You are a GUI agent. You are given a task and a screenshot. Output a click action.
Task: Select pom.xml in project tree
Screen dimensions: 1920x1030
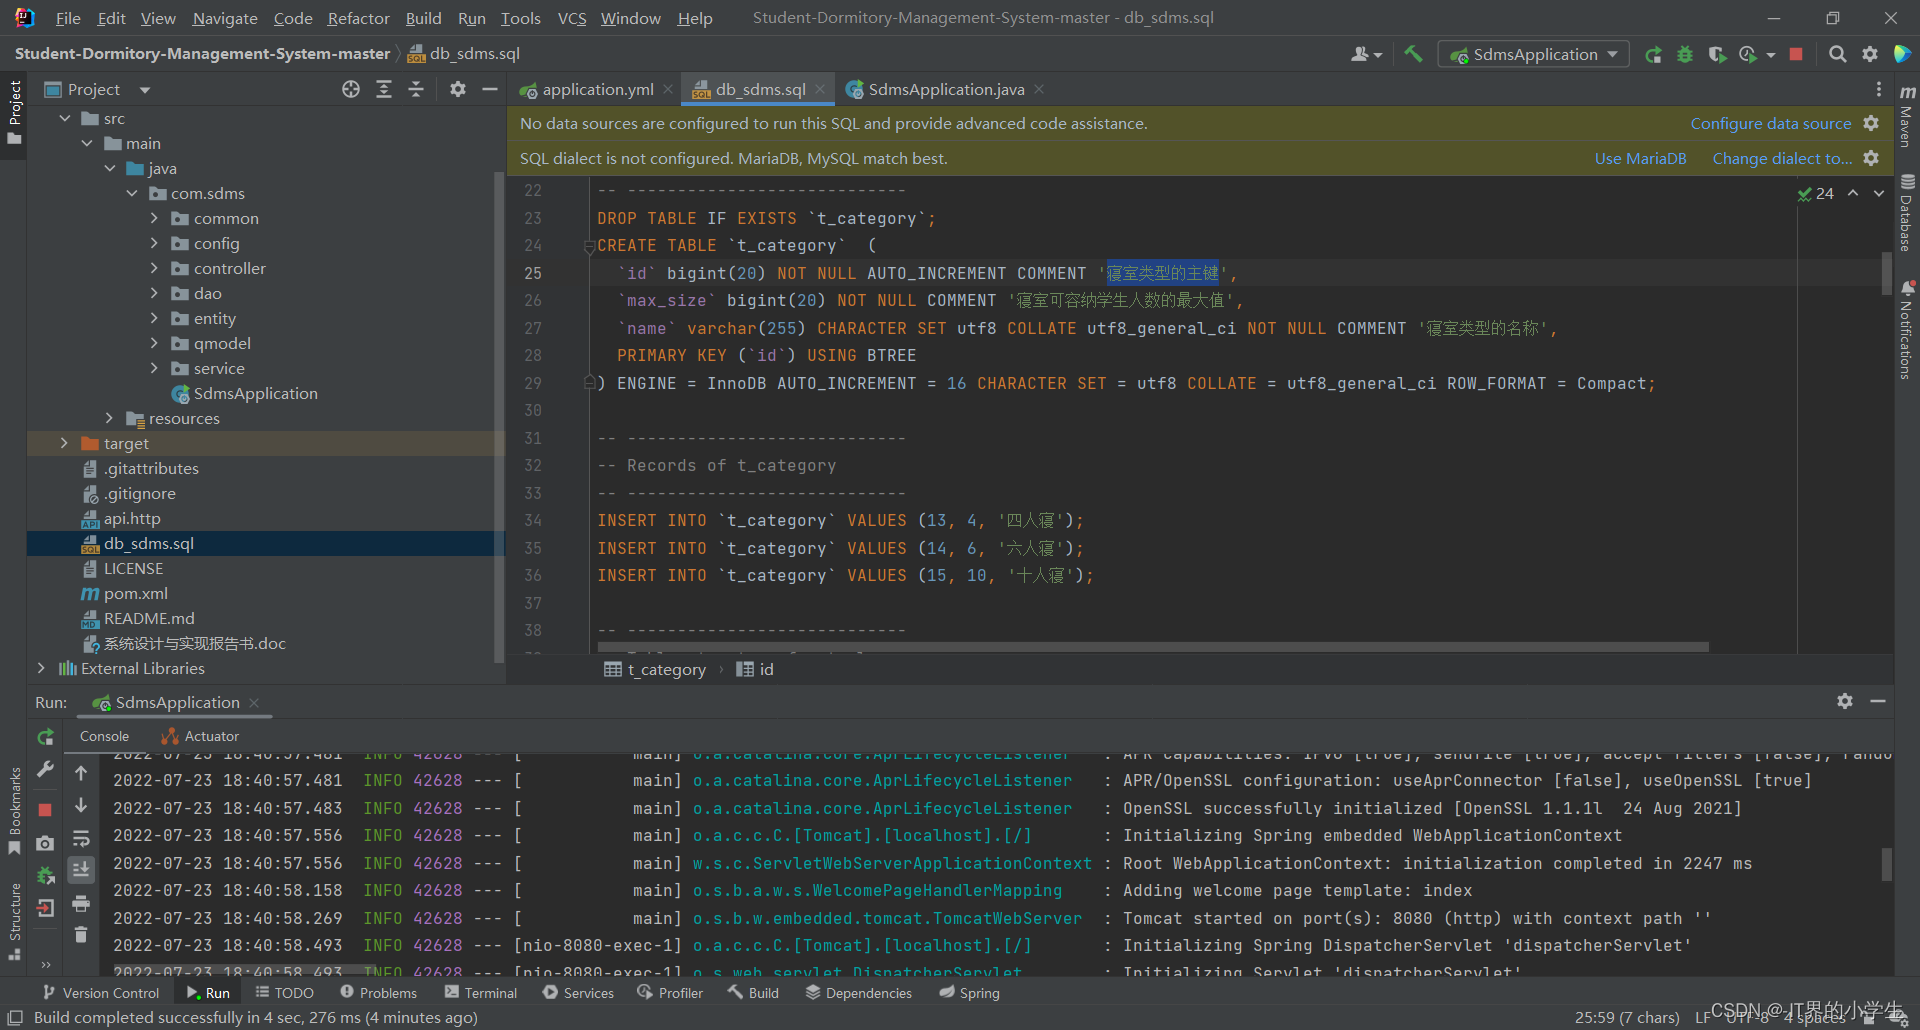pos(136,593)
